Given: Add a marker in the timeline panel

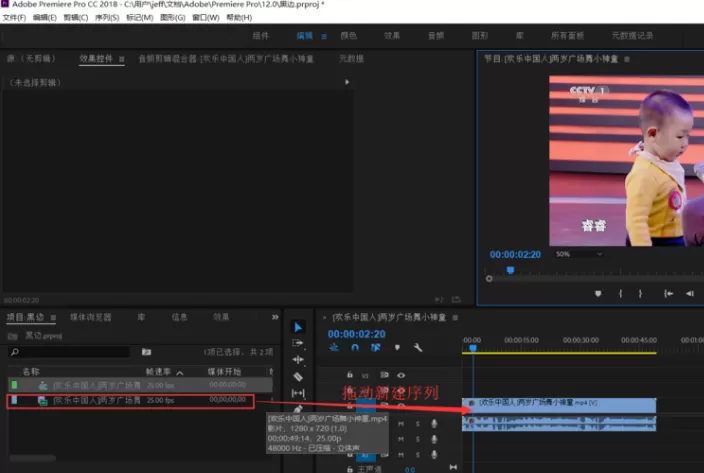Looking at the screenshot, I should tap(397, 347).
